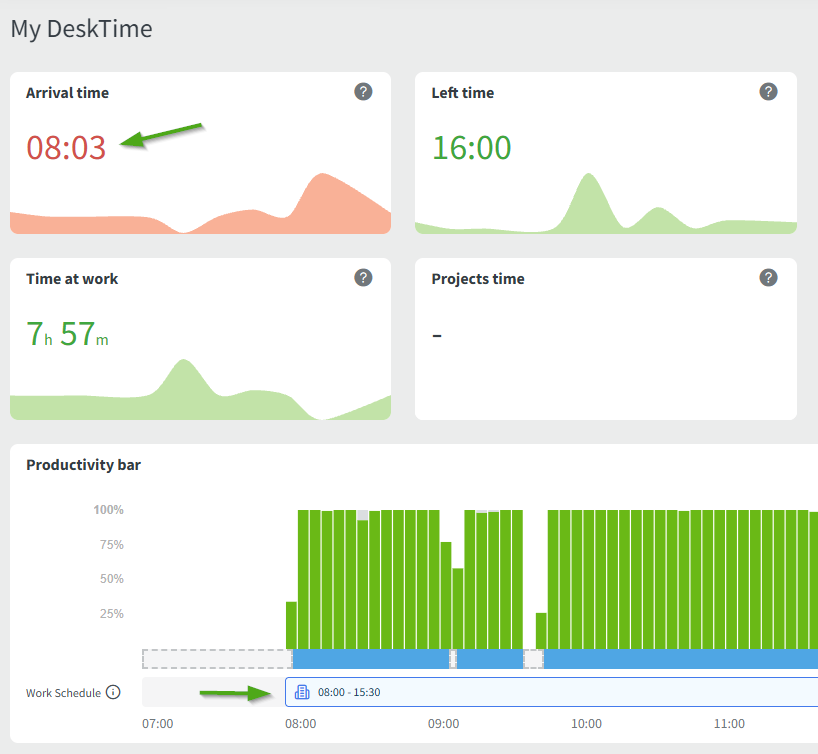Click the blue timeline segment starting at 08:00
The height and width of the screenshot is (754, 818).
point(370,659)
